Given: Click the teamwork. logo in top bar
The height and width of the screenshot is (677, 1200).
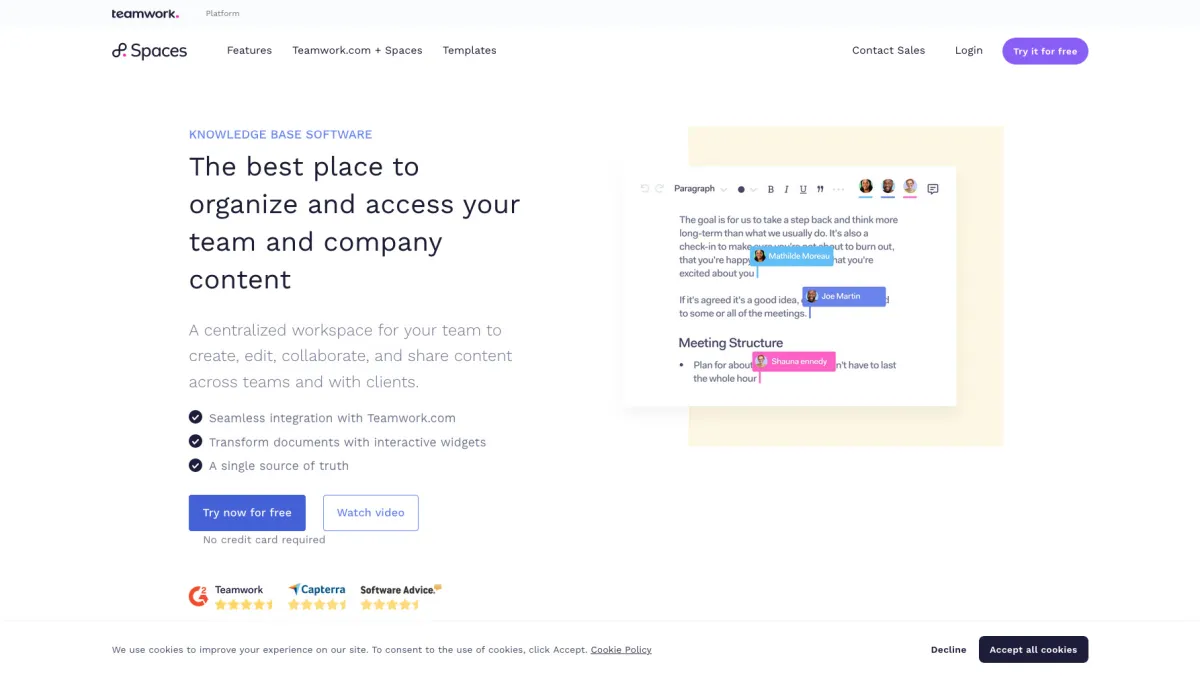Looking at the screenshot, I should (145, 14).
